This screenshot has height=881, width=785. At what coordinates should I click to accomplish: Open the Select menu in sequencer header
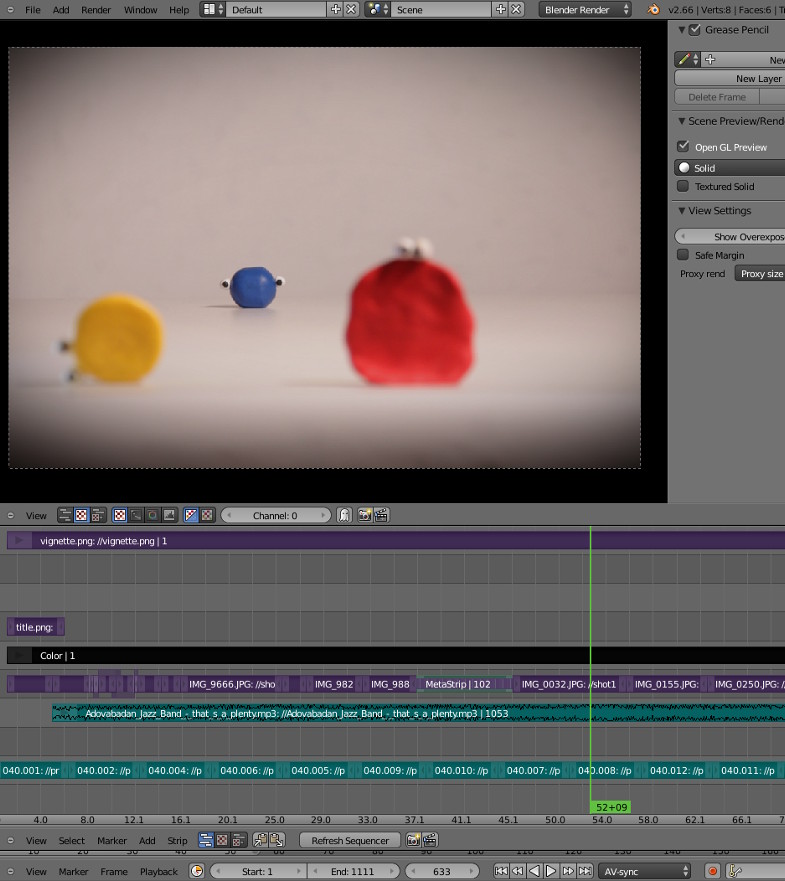click(x=71, y=841)
